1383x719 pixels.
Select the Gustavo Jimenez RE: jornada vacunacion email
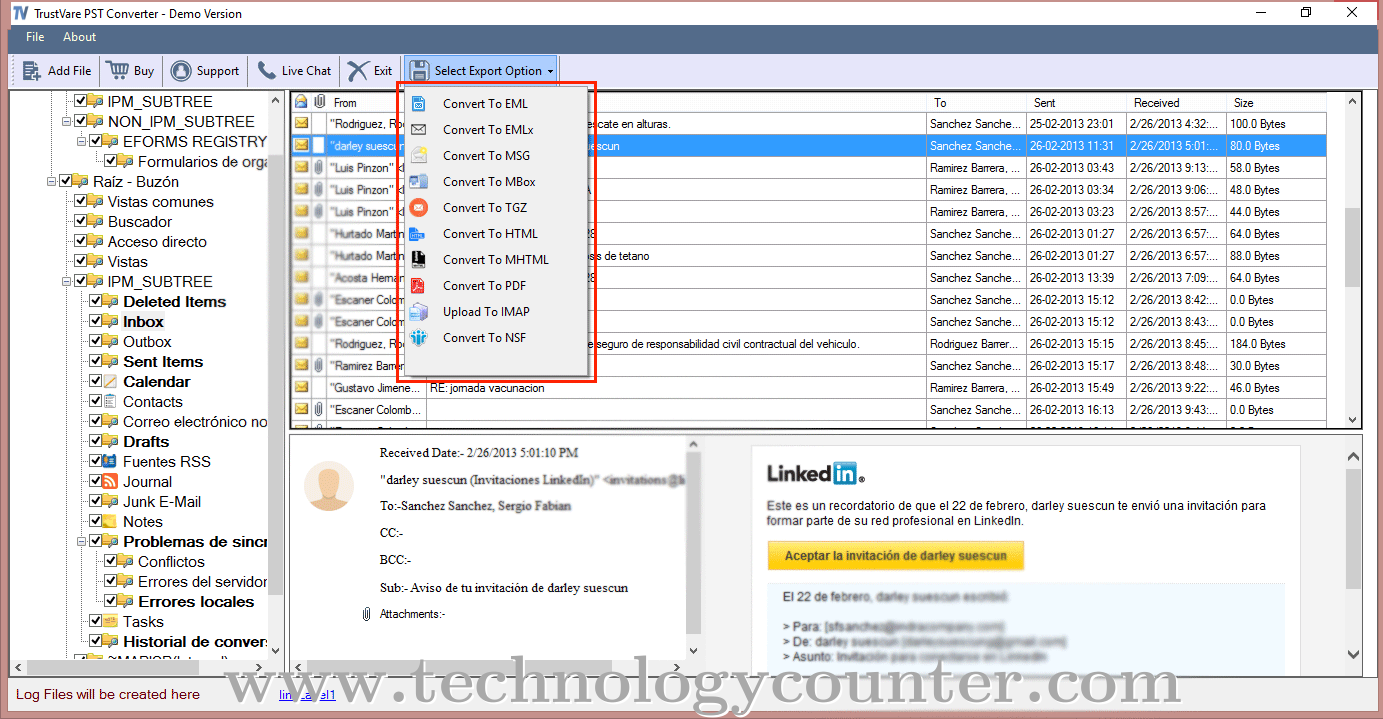point(810,387)
